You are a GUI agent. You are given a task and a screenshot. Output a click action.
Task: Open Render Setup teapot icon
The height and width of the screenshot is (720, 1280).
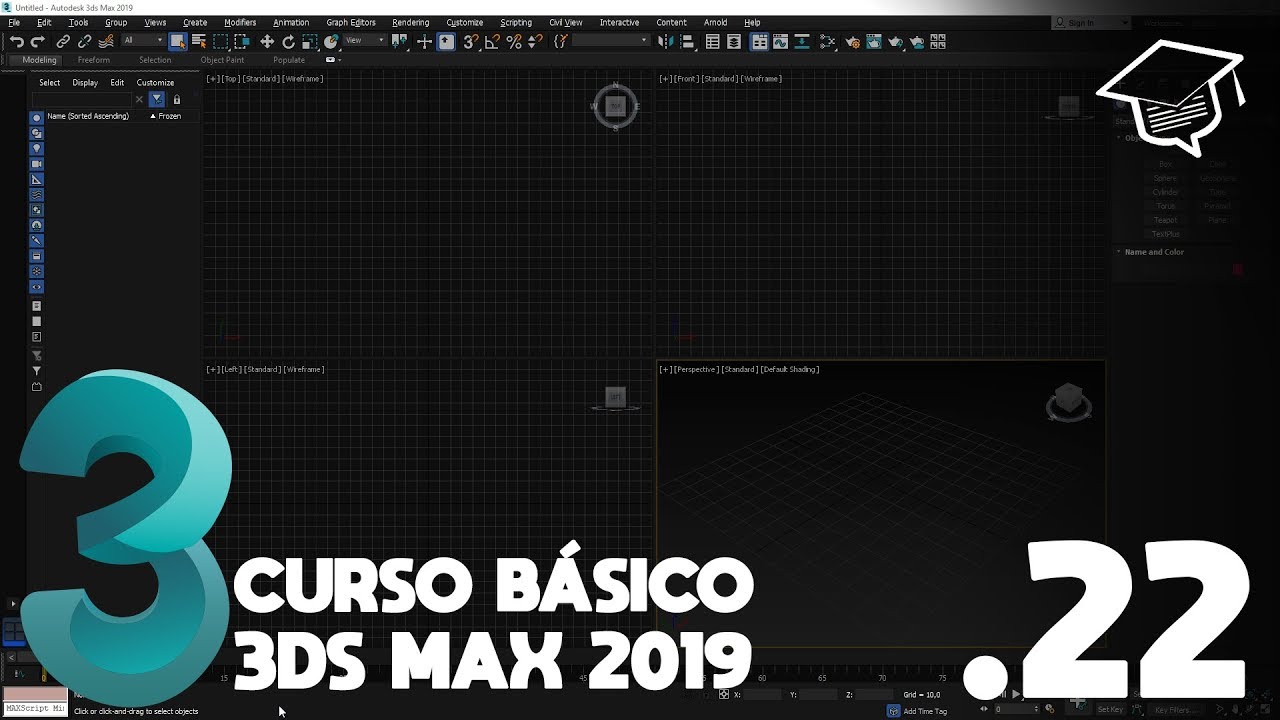[x=852, y=41]
